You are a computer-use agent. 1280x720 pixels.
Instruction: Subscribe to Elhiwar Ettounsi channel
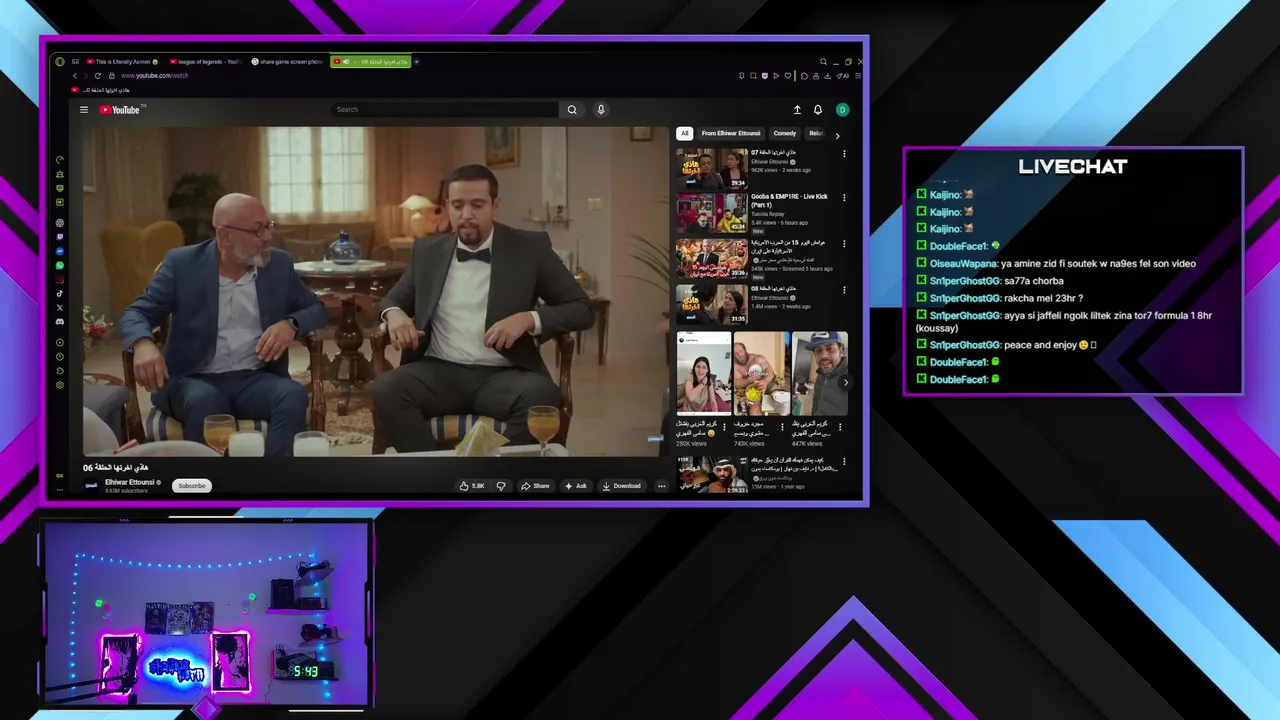click(192, 486)
